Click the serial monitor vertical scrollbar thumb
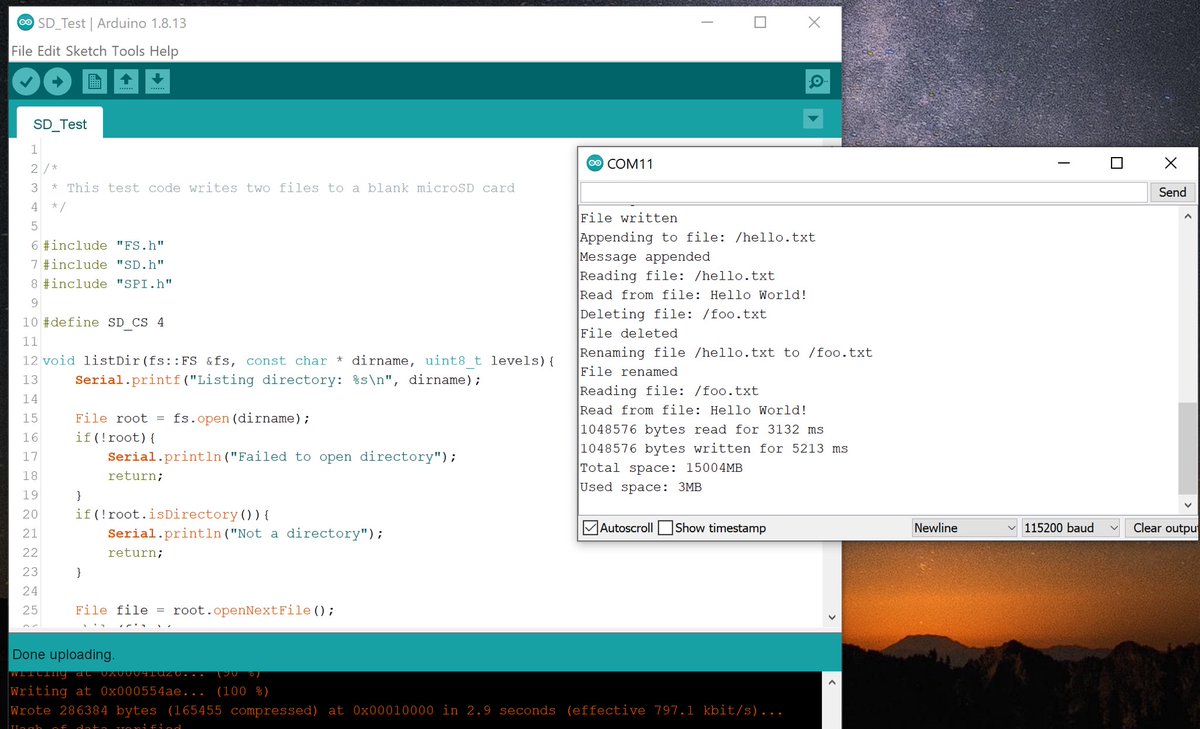The width and height of the screenshot is (1200, 729). pyautogui.click(x=1187, y=447)
